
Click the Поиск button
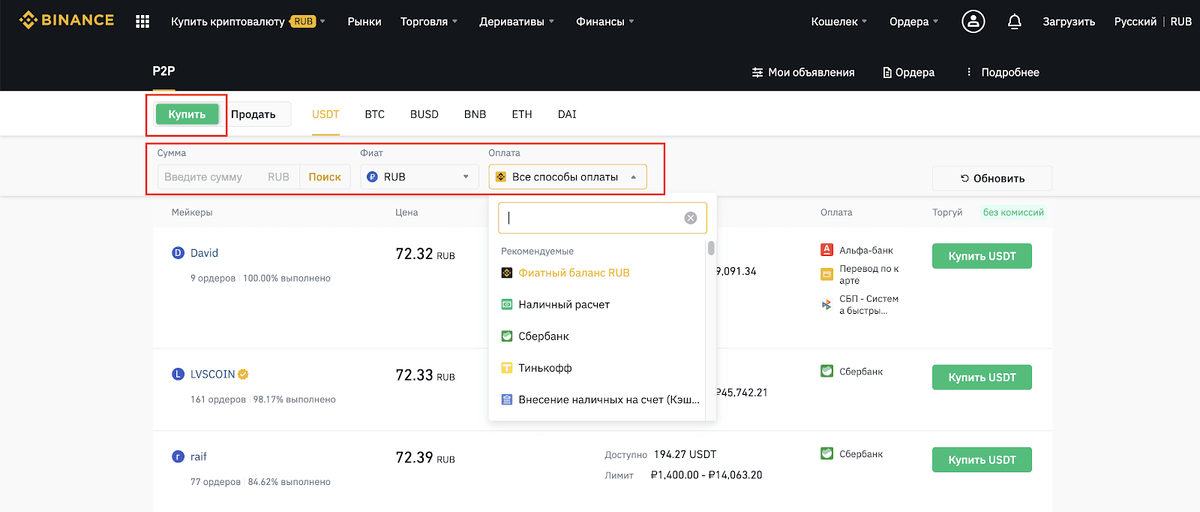click(x=325, y=177)
